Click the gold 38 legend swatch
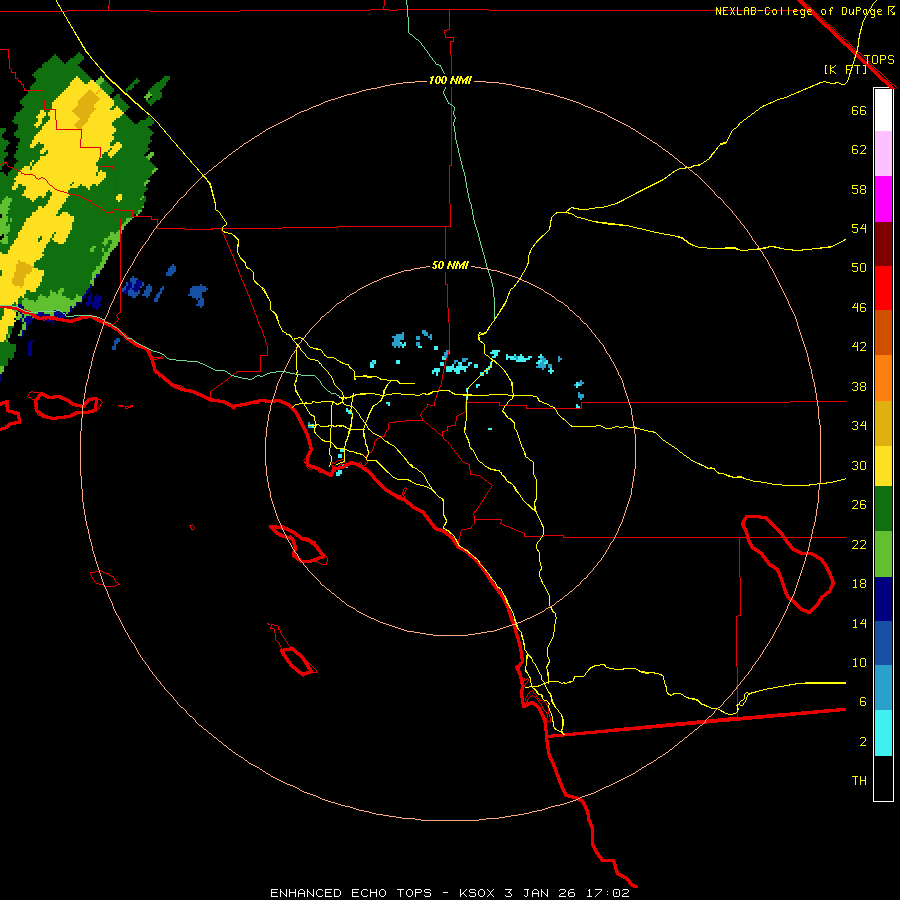Screen dimensions: 900x900 tap(883, 423)
